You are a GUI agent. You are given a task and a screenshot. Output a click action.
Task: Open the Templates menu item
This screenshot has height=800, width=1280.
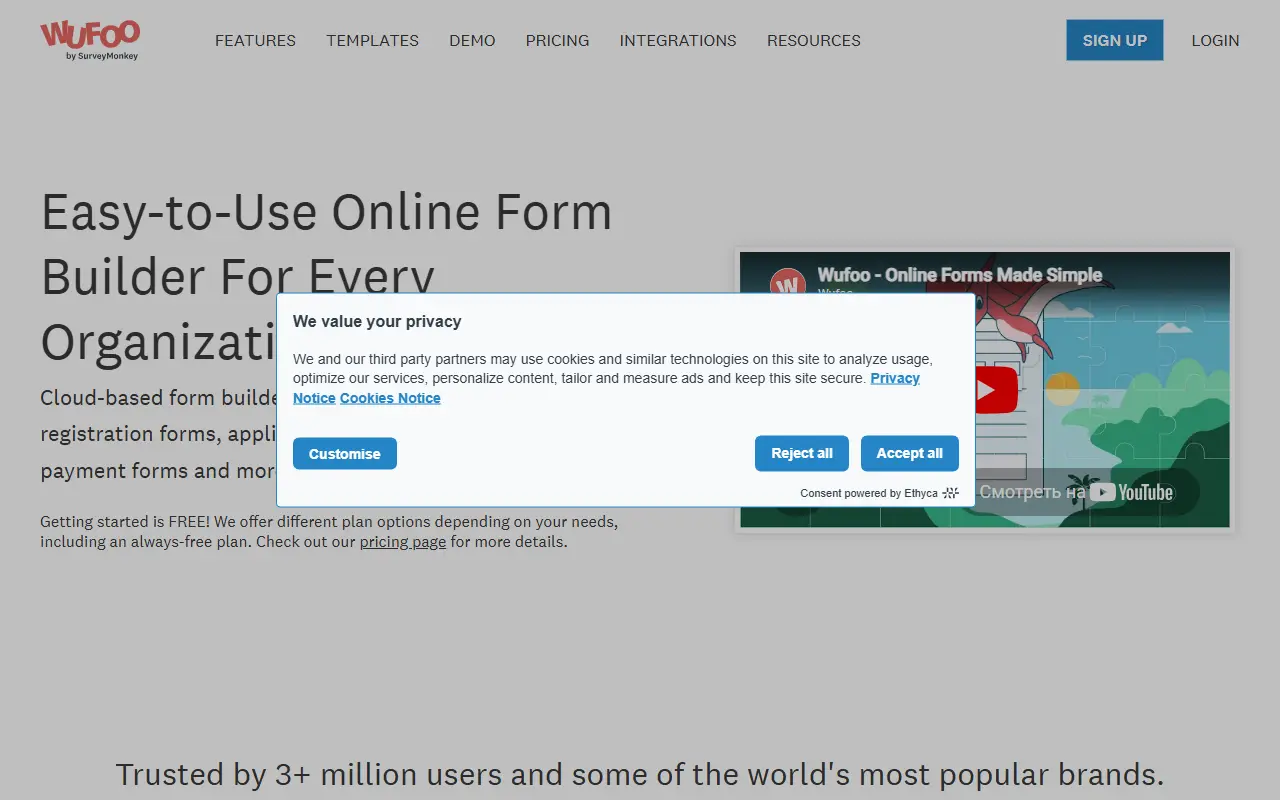[372, 41]
